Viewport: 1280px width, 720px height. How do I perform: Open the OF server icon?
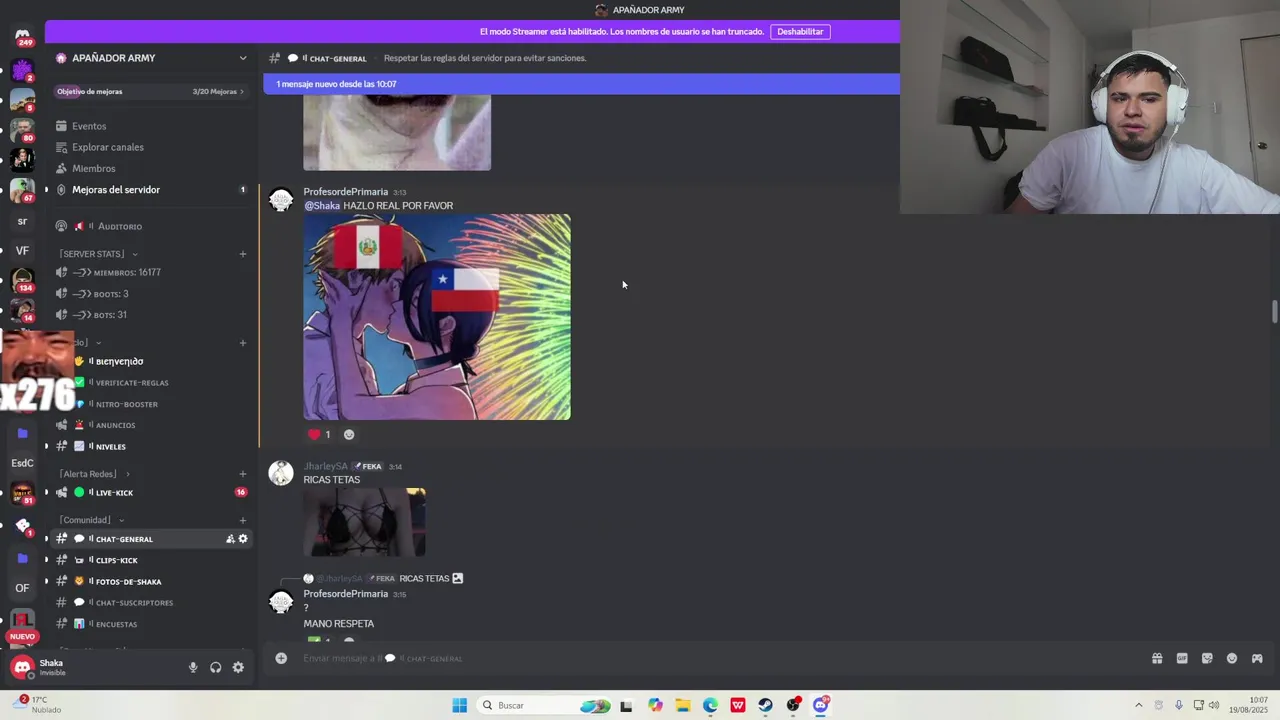pyautogui.click(x=22, y=588)
